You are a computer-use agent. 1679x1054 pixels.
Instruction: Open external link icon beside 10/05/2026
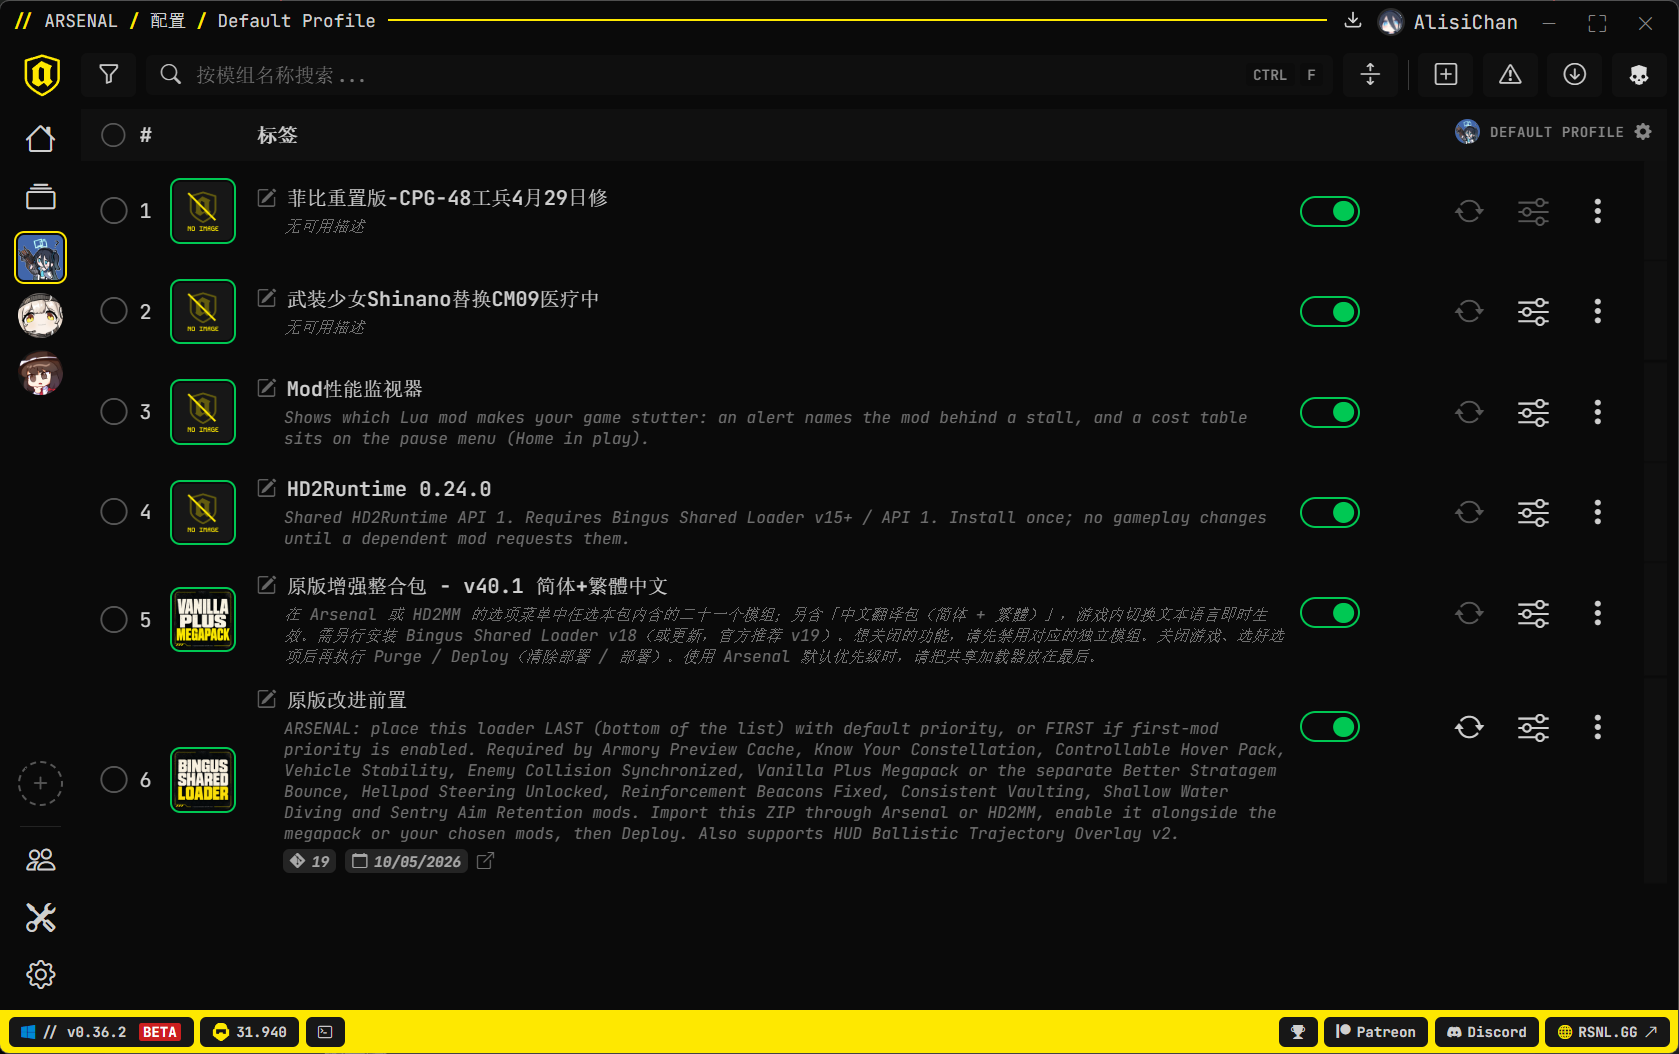485,861
